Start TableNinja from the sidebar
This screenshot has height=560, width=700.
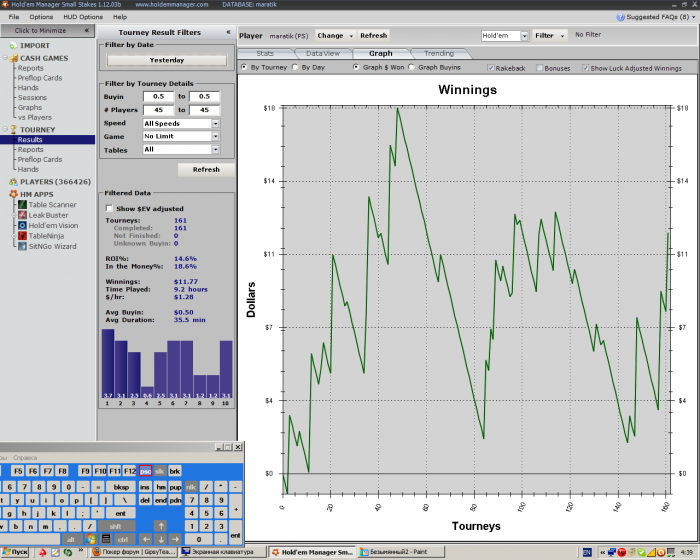pyautogui.click(x=46, y=236)
